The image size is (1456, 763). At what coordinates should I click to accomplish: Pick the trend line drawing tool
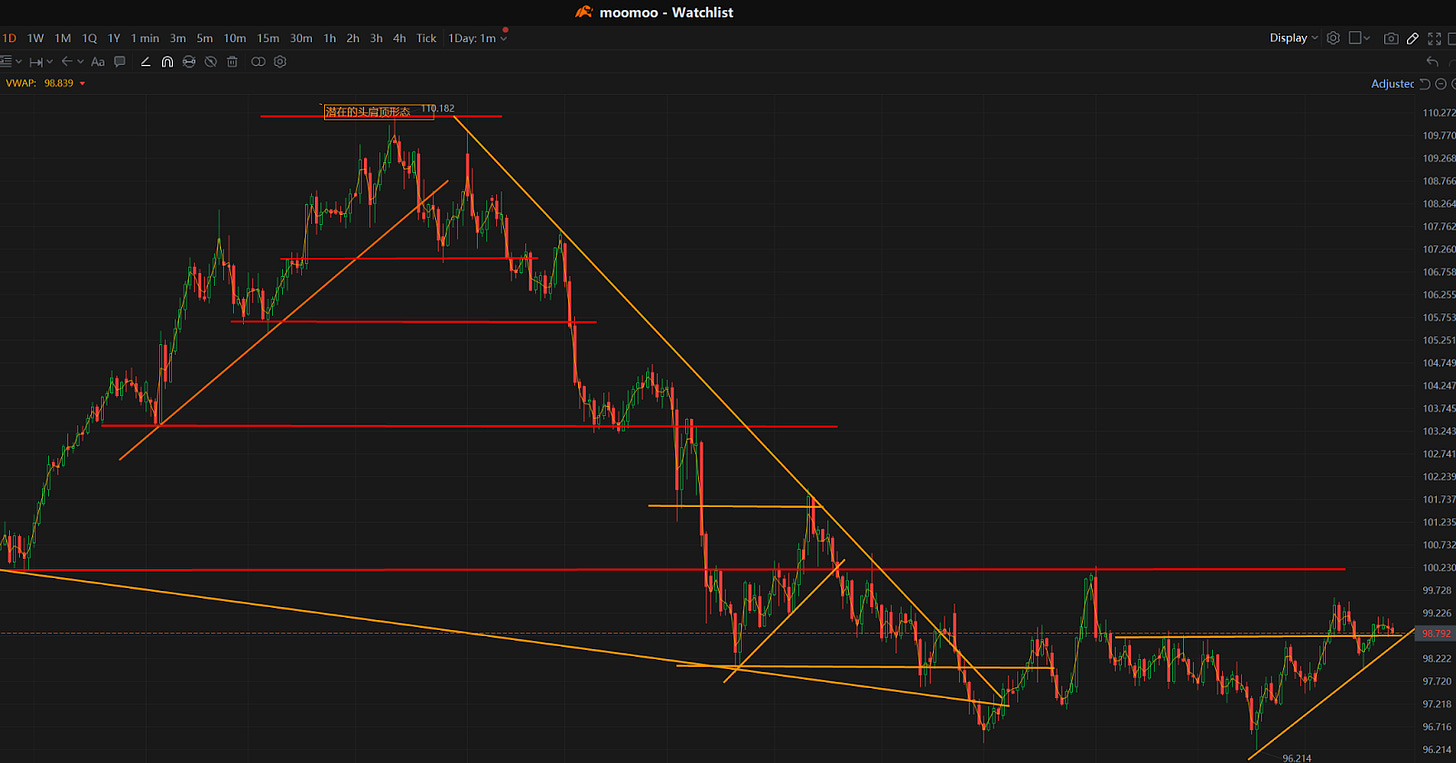(146, 61)
